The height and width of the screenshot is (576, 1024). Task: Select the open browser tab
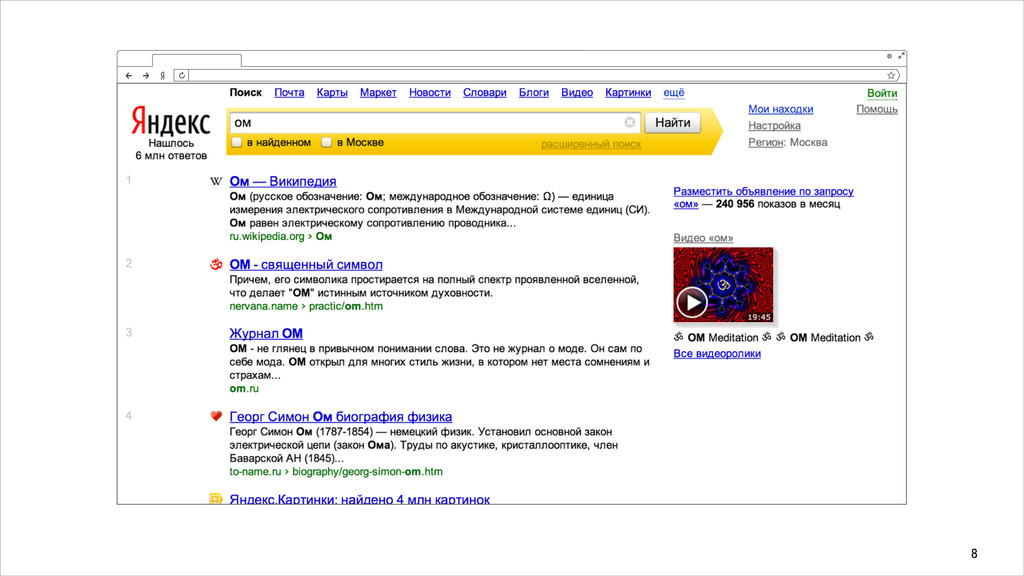(x=197, y=60)
